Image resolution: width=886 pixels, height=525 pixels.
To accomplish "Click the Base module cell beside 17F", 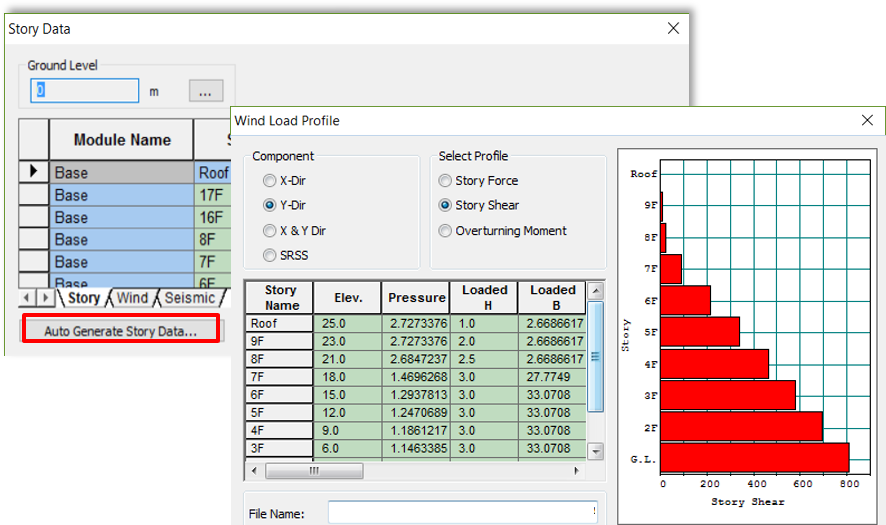I will point(121,195).
